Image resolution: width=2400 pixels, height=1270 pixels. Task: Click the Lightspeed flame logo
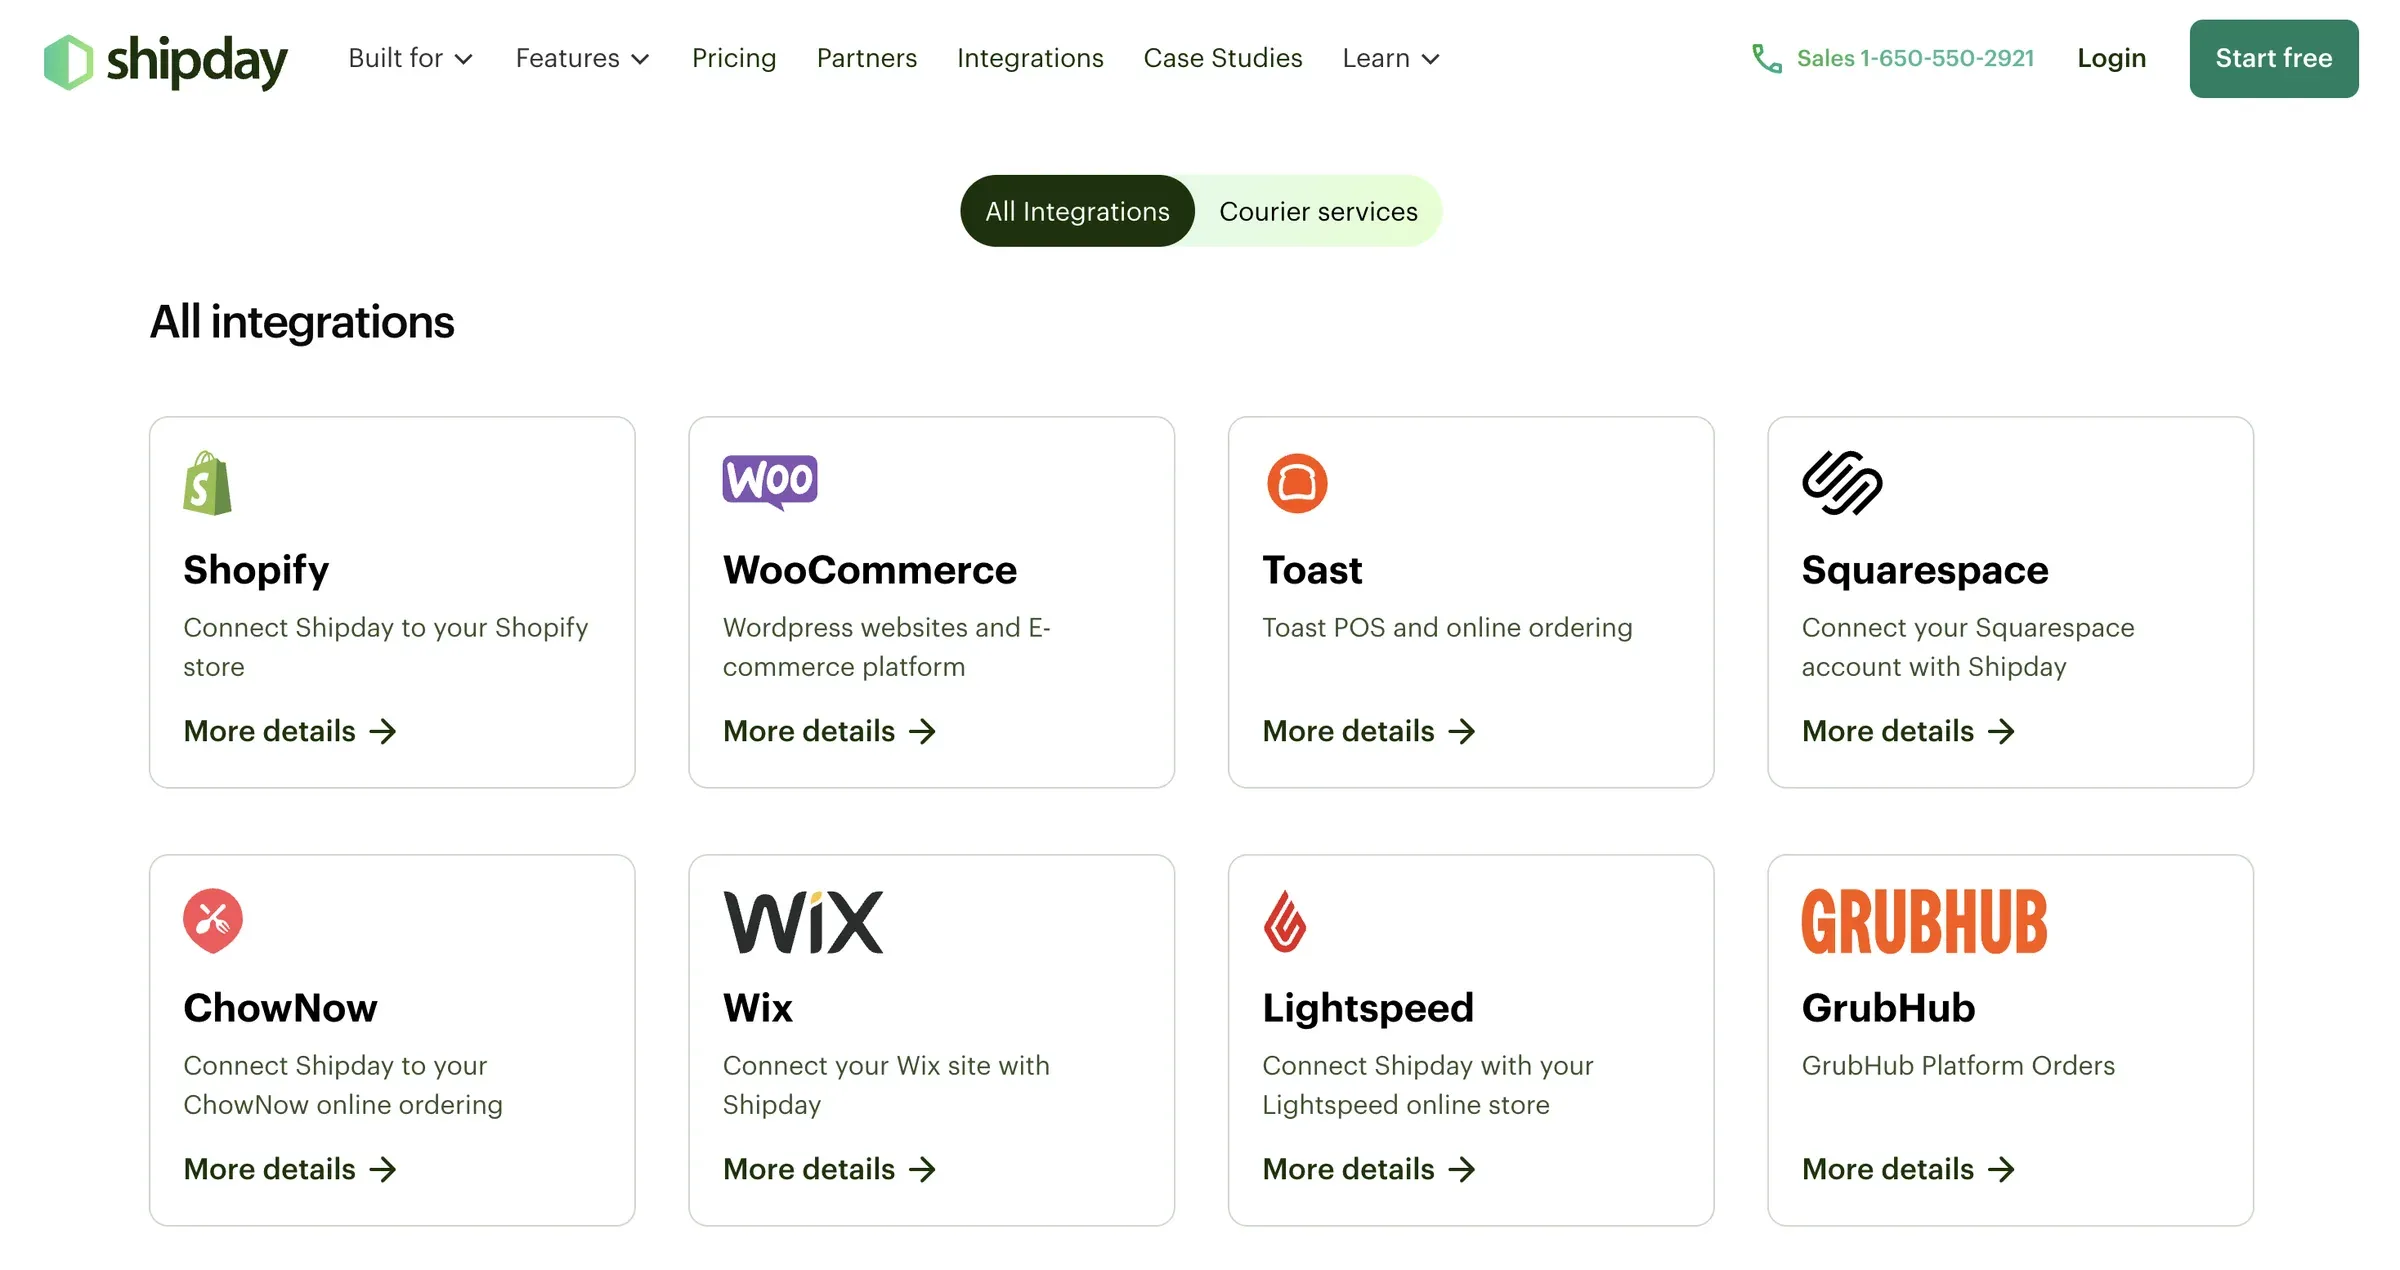pyautogui.click(x=1285, y=921)
